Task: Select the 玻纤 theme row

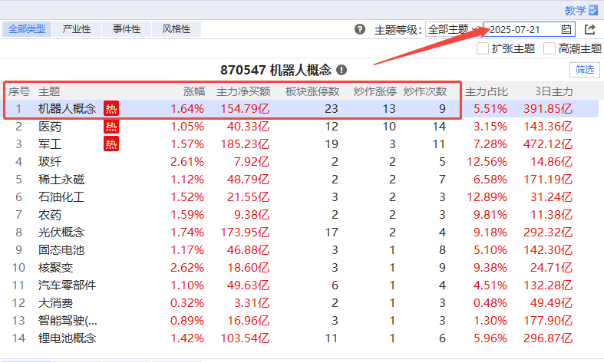Action: pos(299,162)
